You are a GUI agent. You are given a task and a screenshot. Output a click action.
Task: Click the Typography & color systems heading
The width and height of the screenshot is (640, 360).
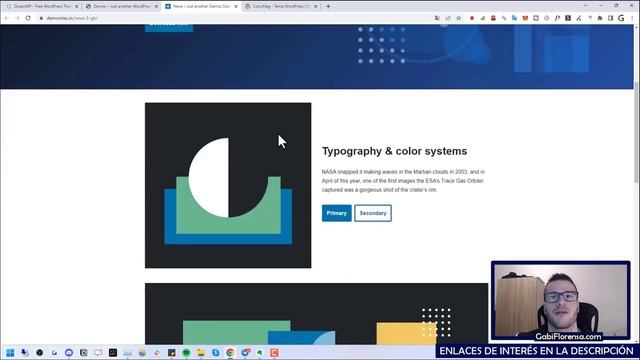(x=394, y=151)
